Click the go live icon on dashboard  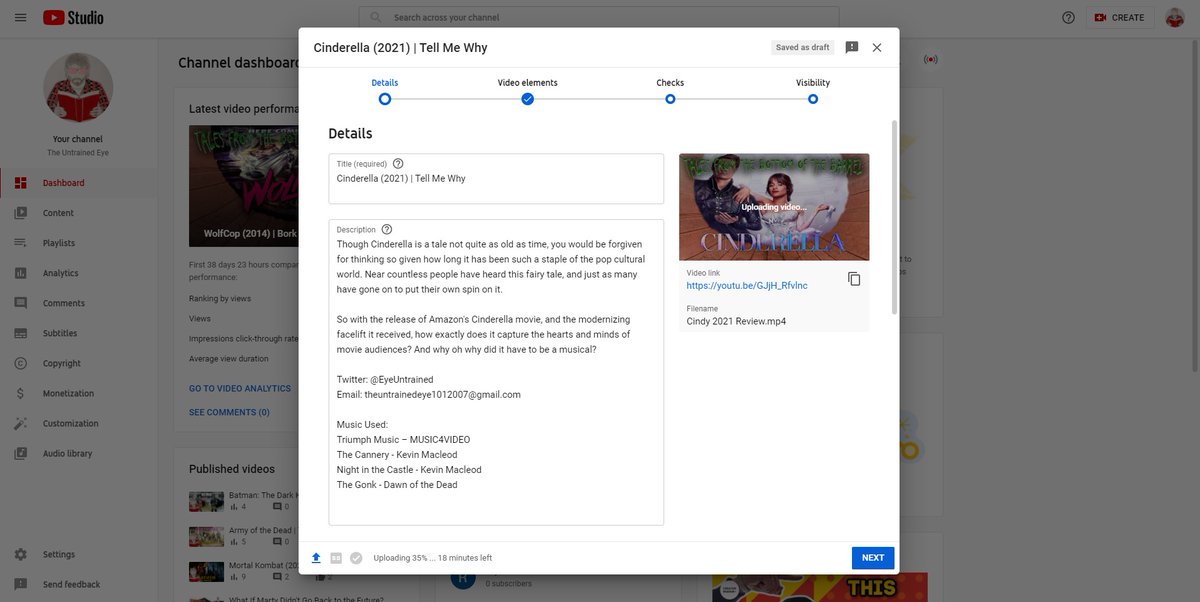pos(931,60)
